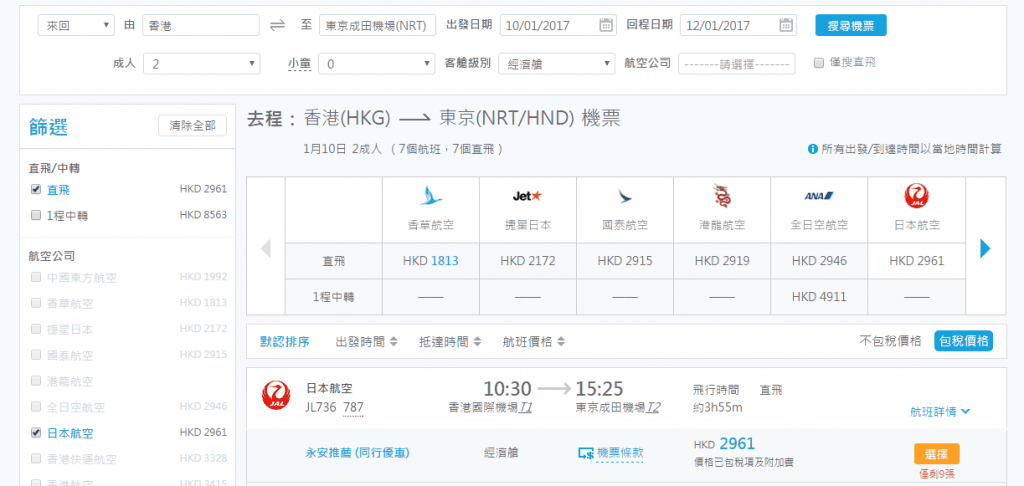This screenshot has height=486, width=1024.
Task: Open the return date calendar icon
Action: (786, 26)
